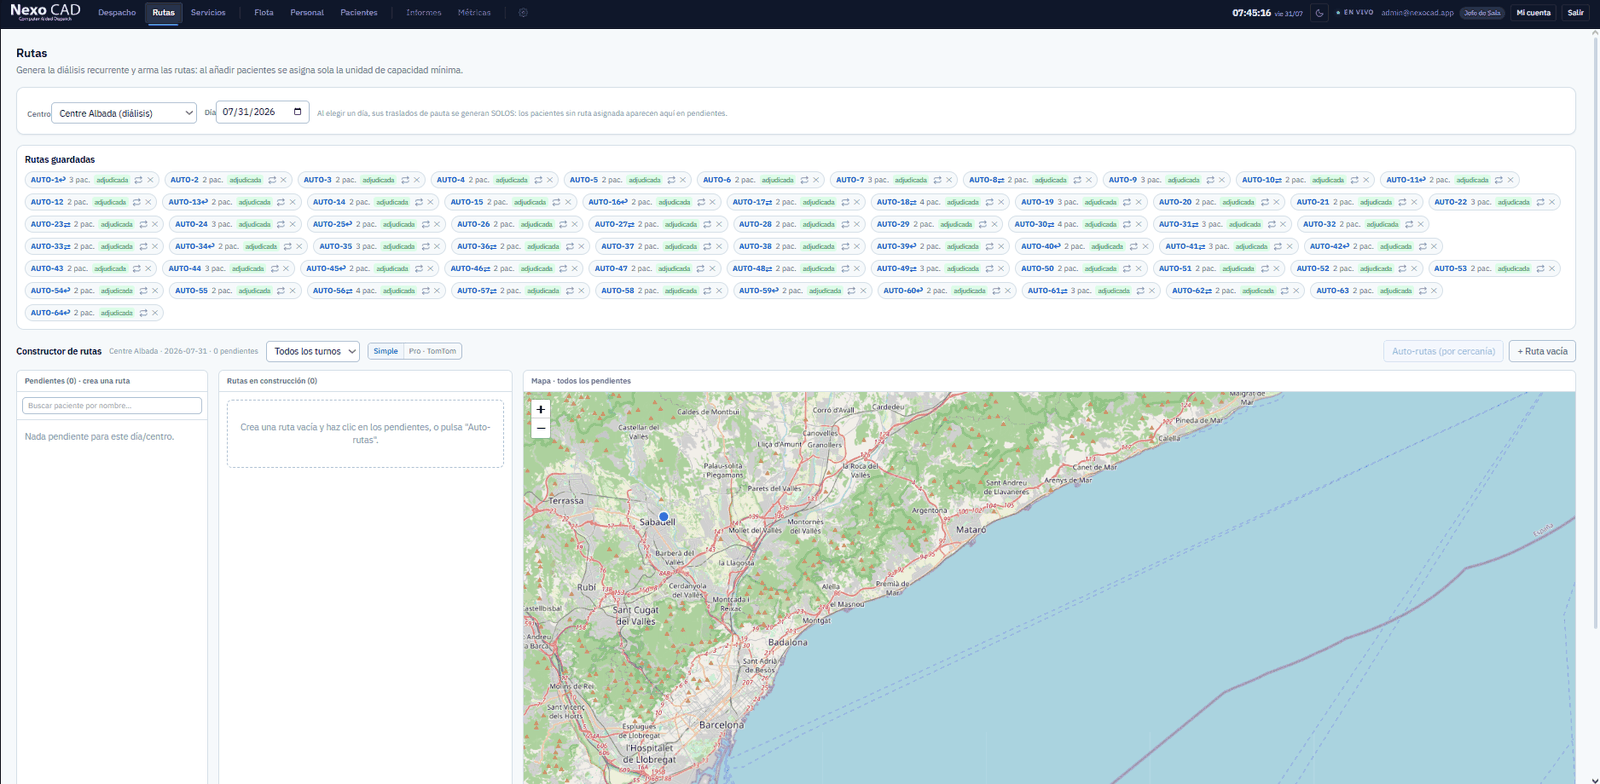Go to Métricas in the navigation
This screenshot has height=784, width=1600.
474,13
